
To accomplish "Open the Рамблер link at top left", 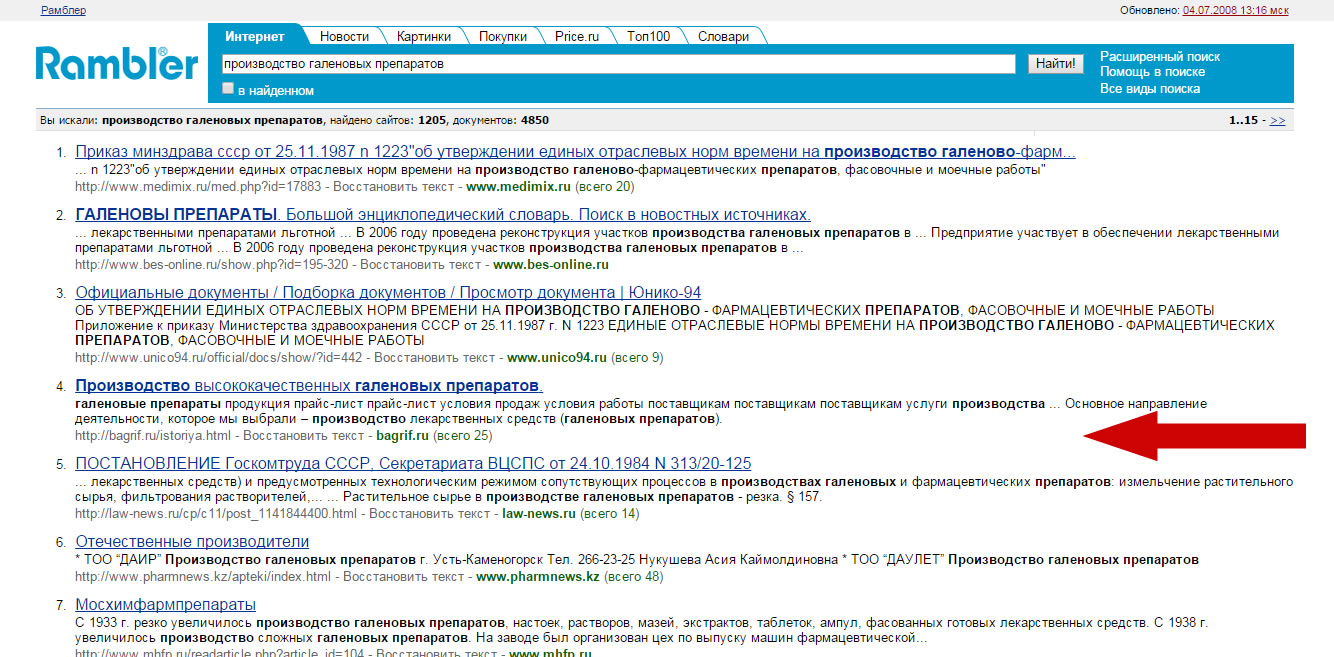I will (63, 10).
